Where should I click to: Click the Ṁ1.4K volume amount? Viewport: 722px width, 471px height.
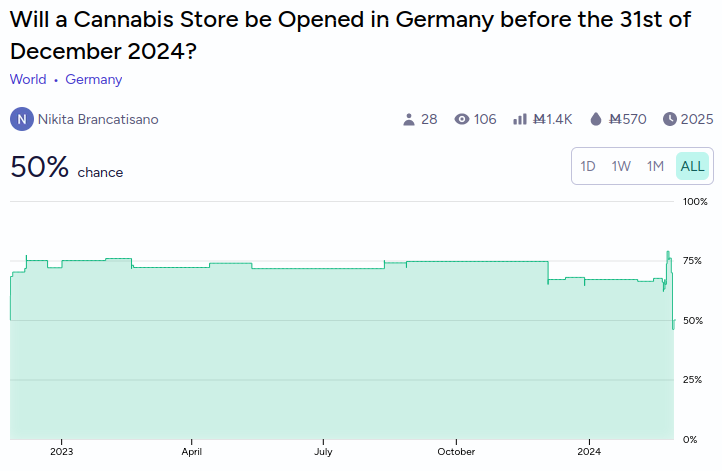point(553,119)
